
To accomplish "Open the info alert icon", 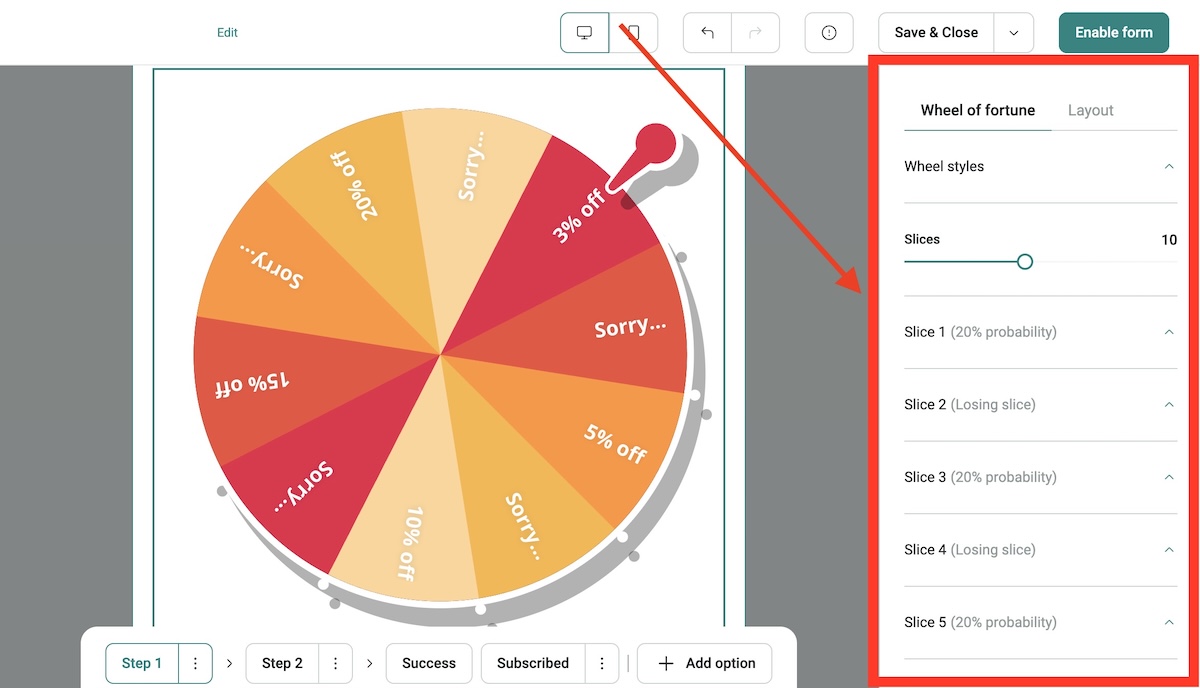I will (x=828, y=32).
